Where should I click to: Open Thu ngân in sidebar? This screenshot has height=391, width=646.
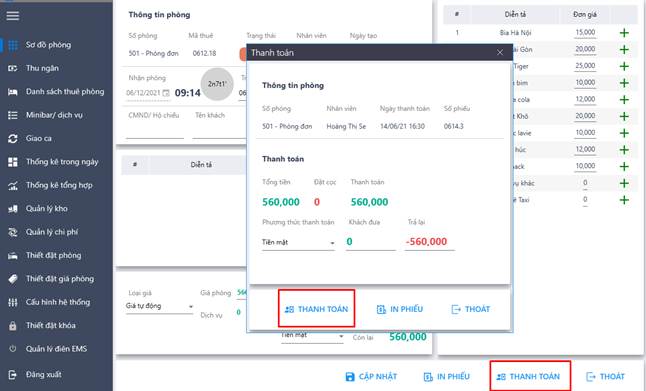pyautogui.click(x=42, y=68)
